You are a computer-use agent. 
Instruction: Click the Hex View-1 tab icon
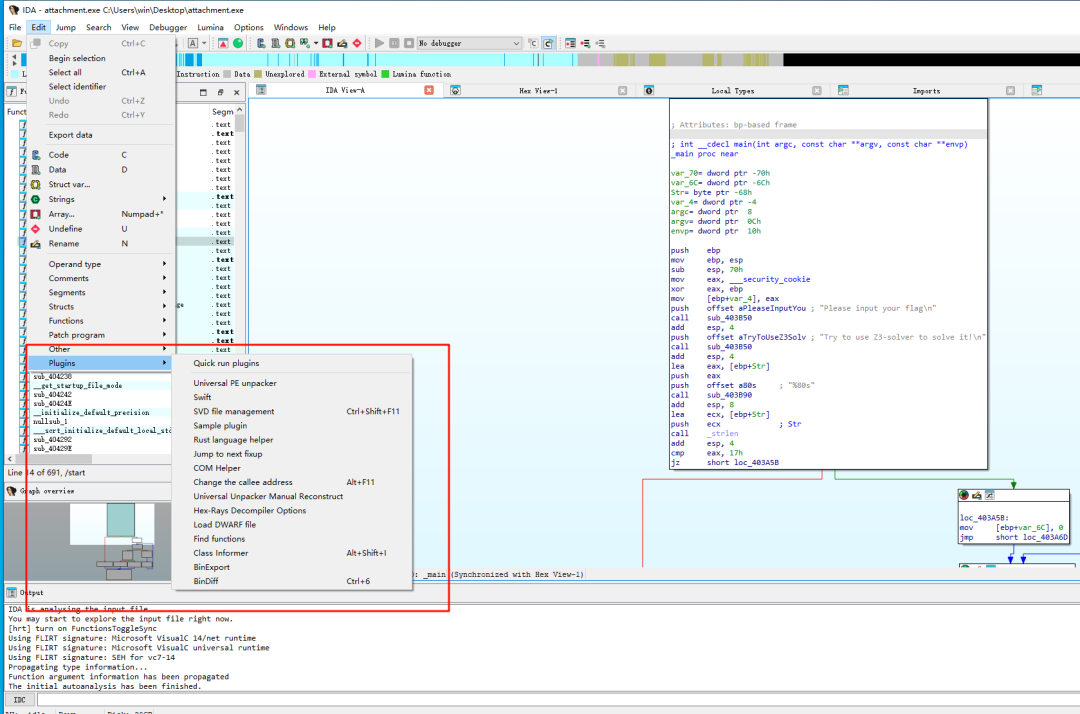pyautogui.click(x=455, y=90)
